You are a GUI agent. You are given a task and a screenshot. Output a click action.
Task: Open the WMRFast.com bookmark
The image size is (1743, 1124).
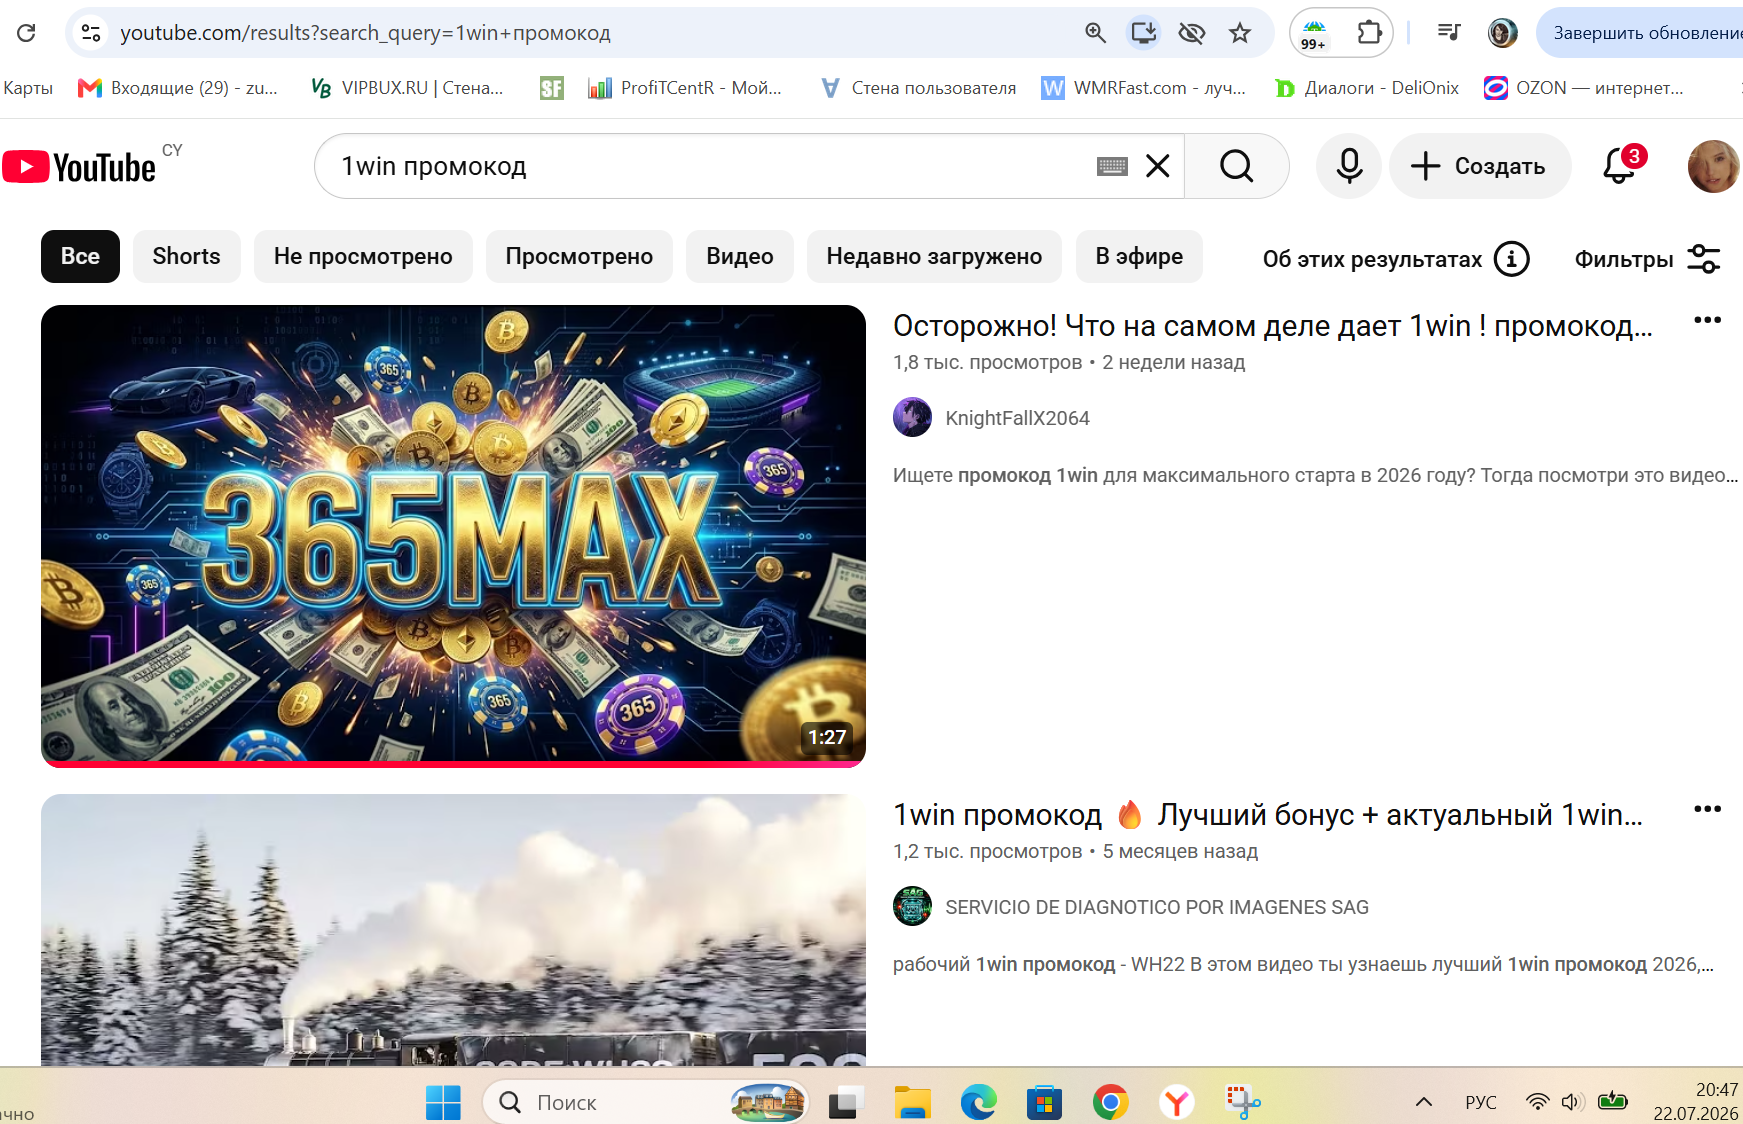point(1143,88)
